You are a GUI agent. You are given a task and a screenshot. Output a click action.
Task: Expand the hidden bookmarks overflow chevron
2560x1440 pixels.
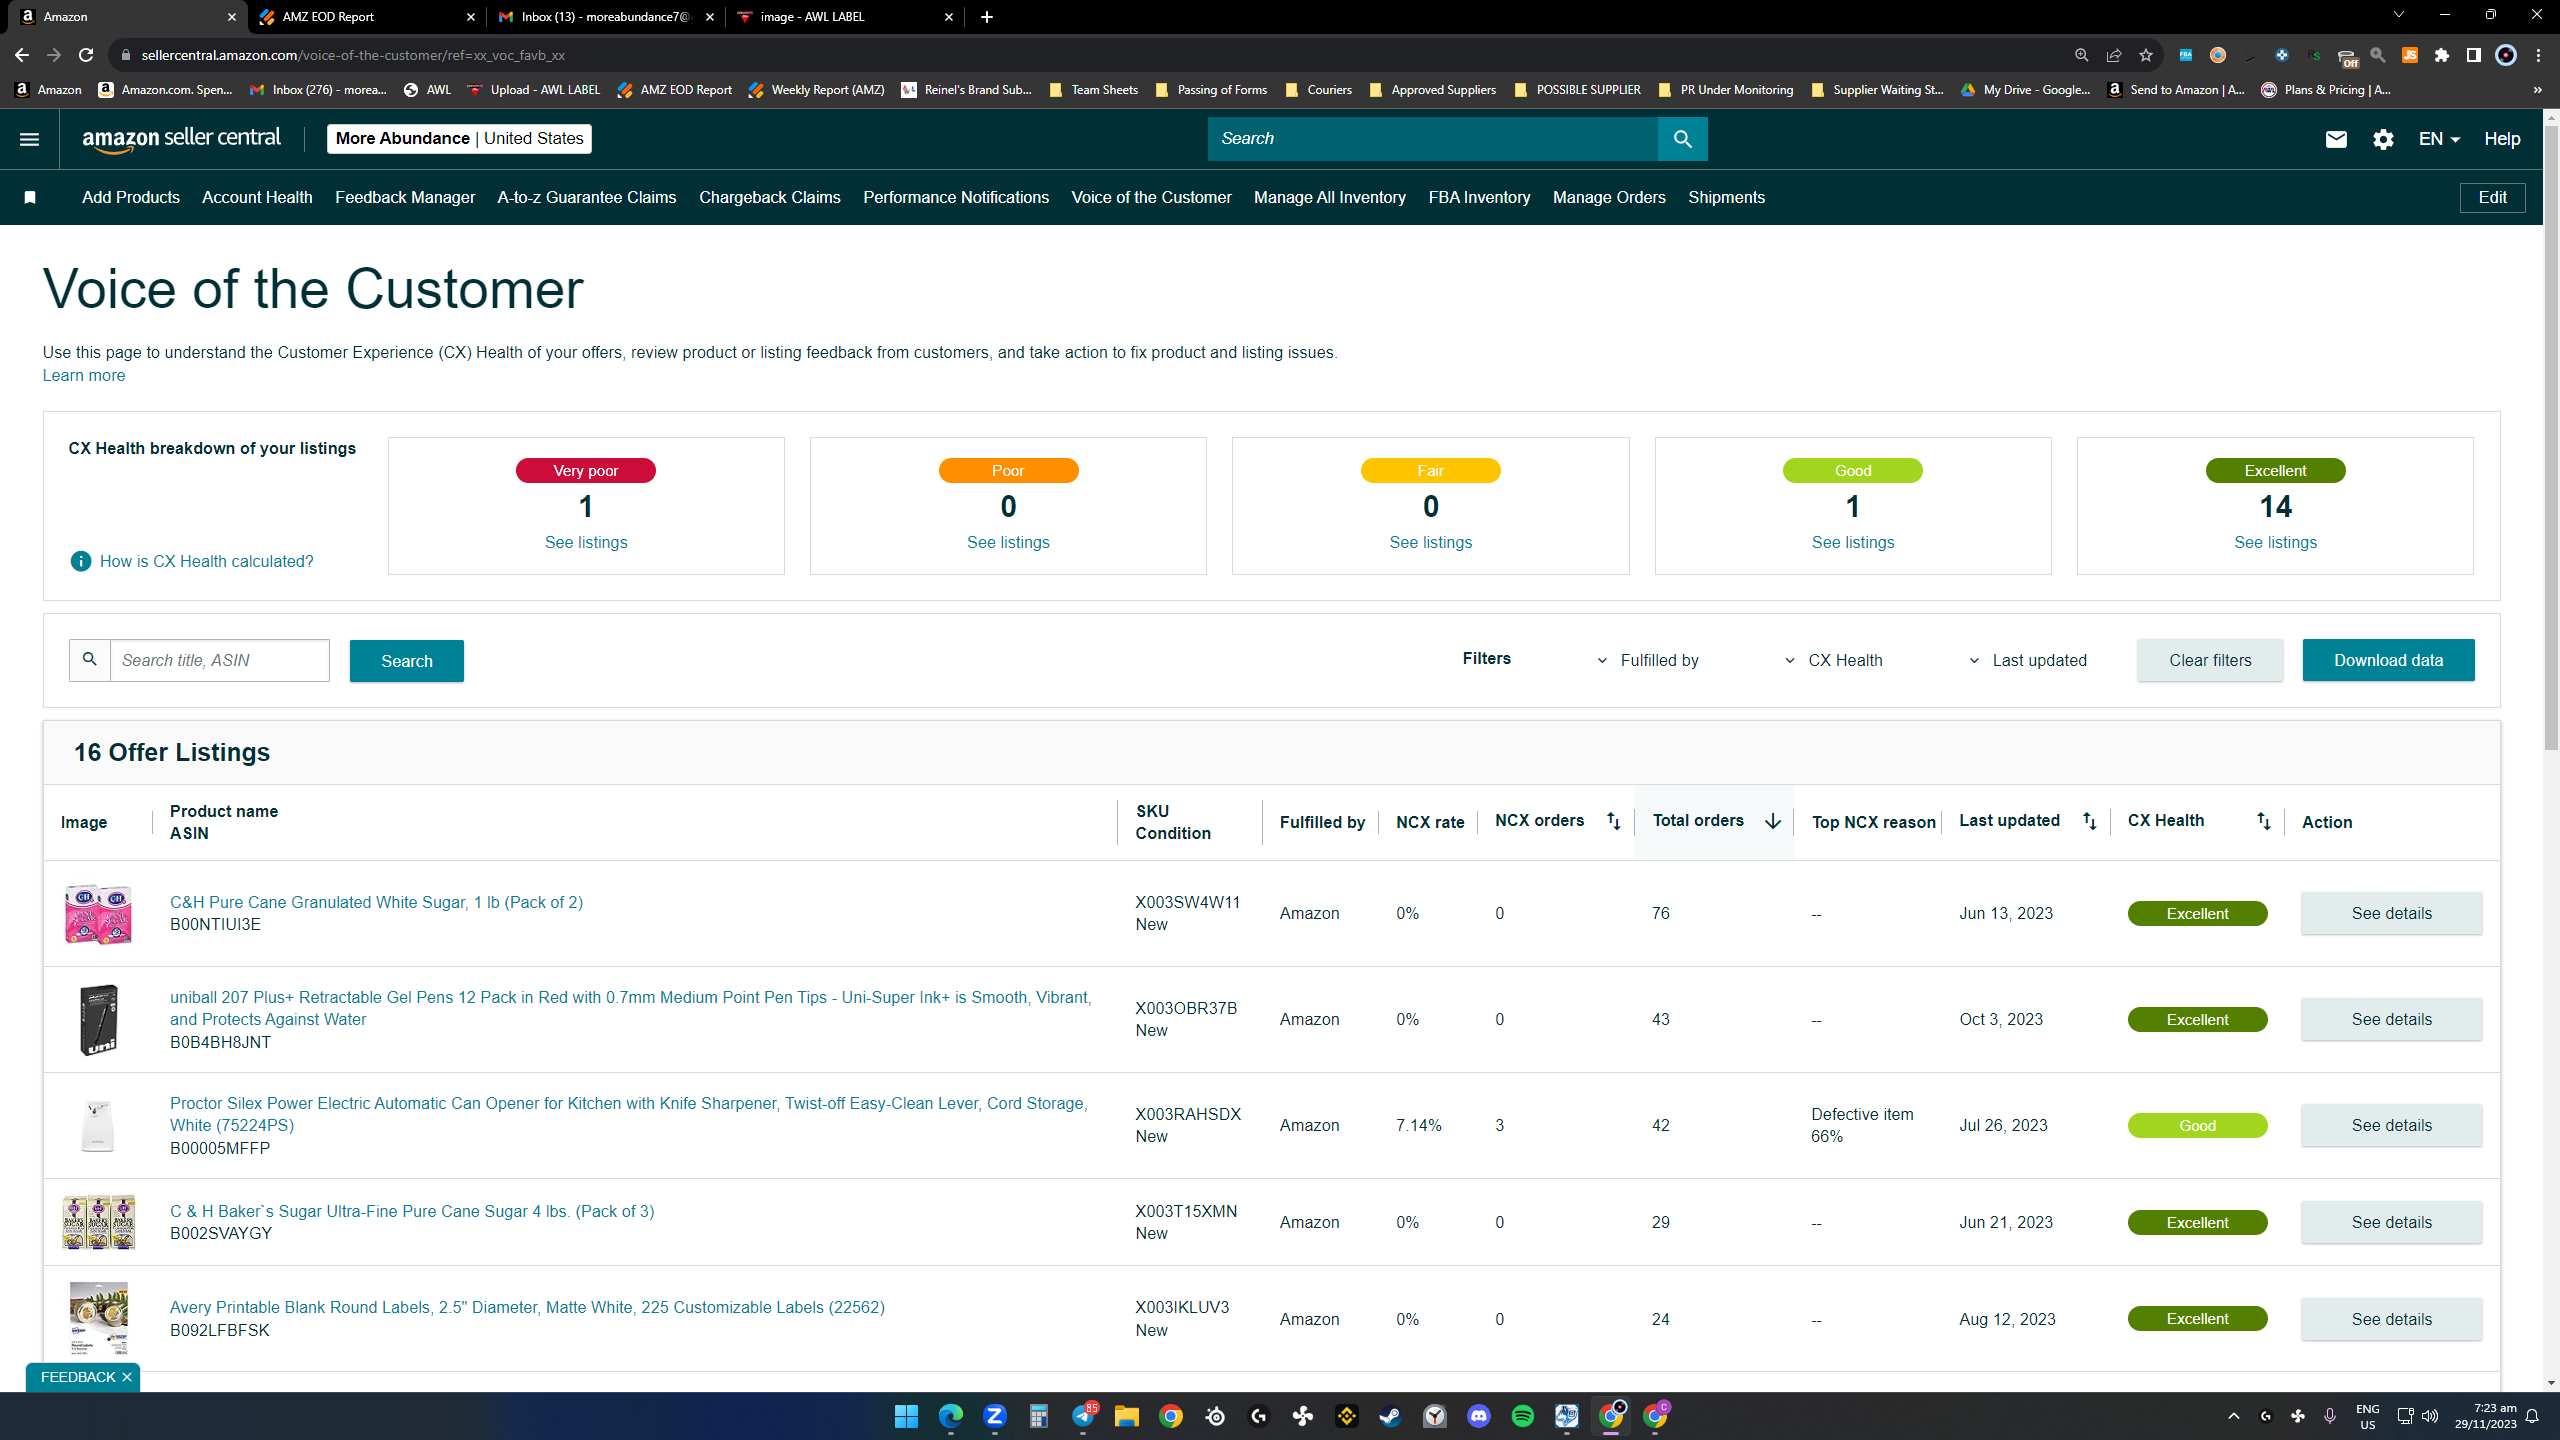[x=2537, y=90]
